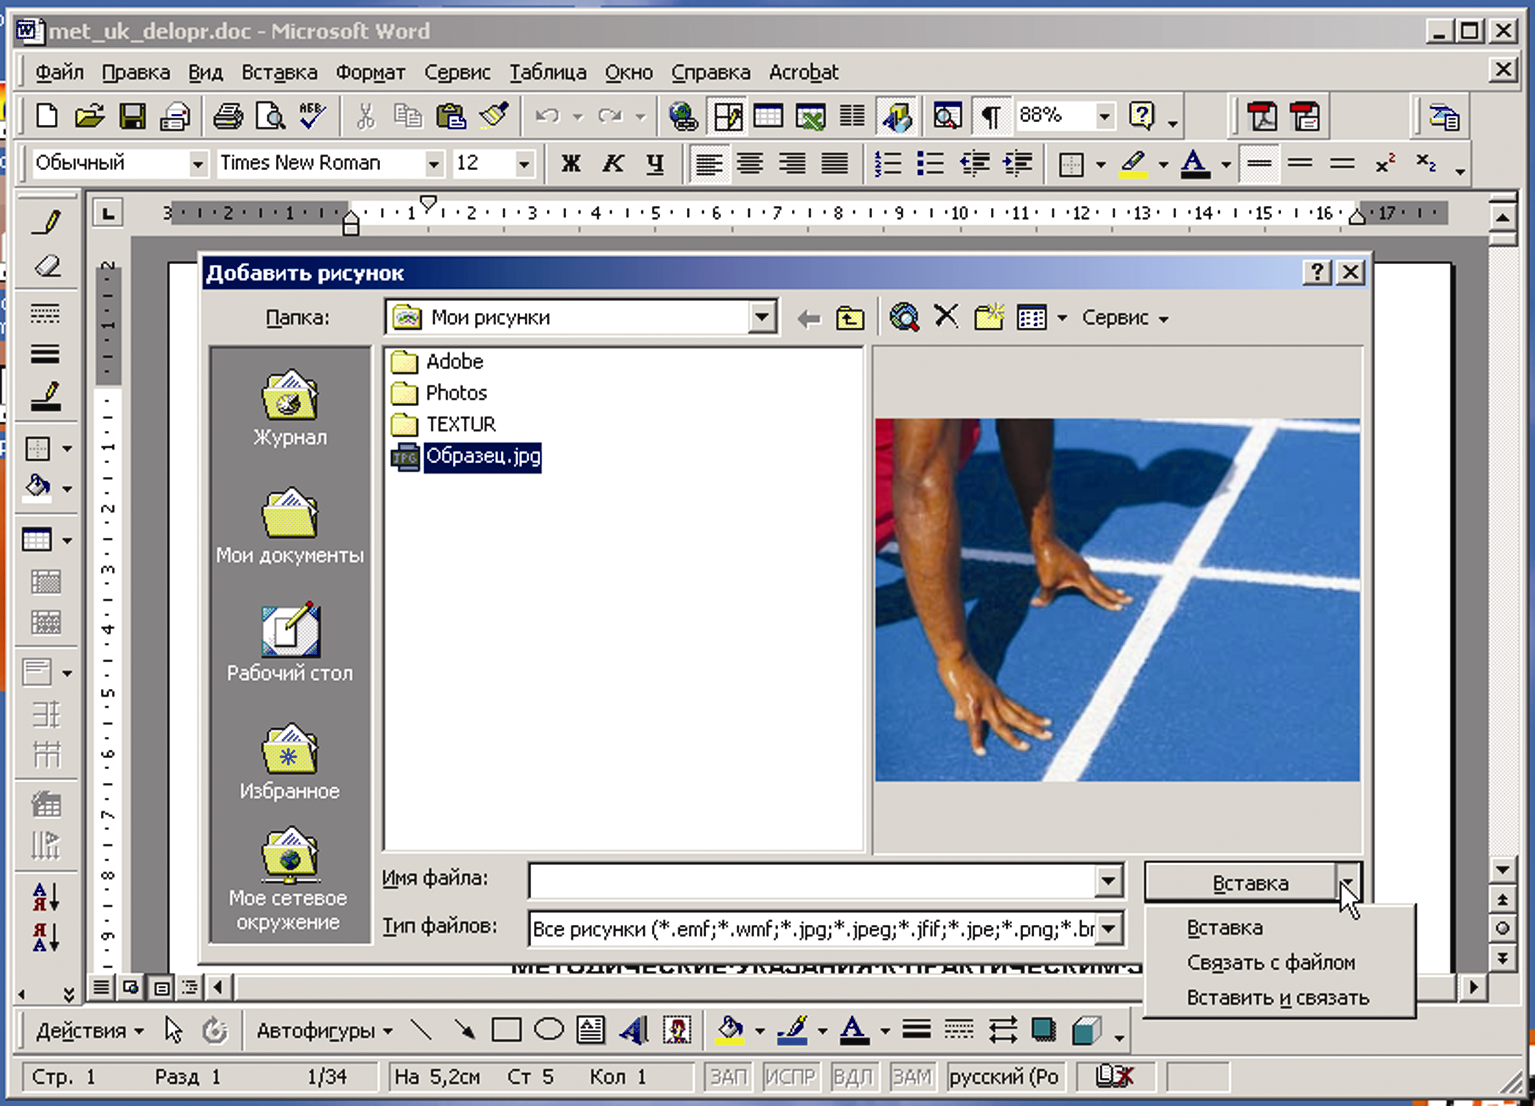Click the Вставка button dropdown arrow
This screenshot has width=1535, height=1106.
(x=1349, y=883)
